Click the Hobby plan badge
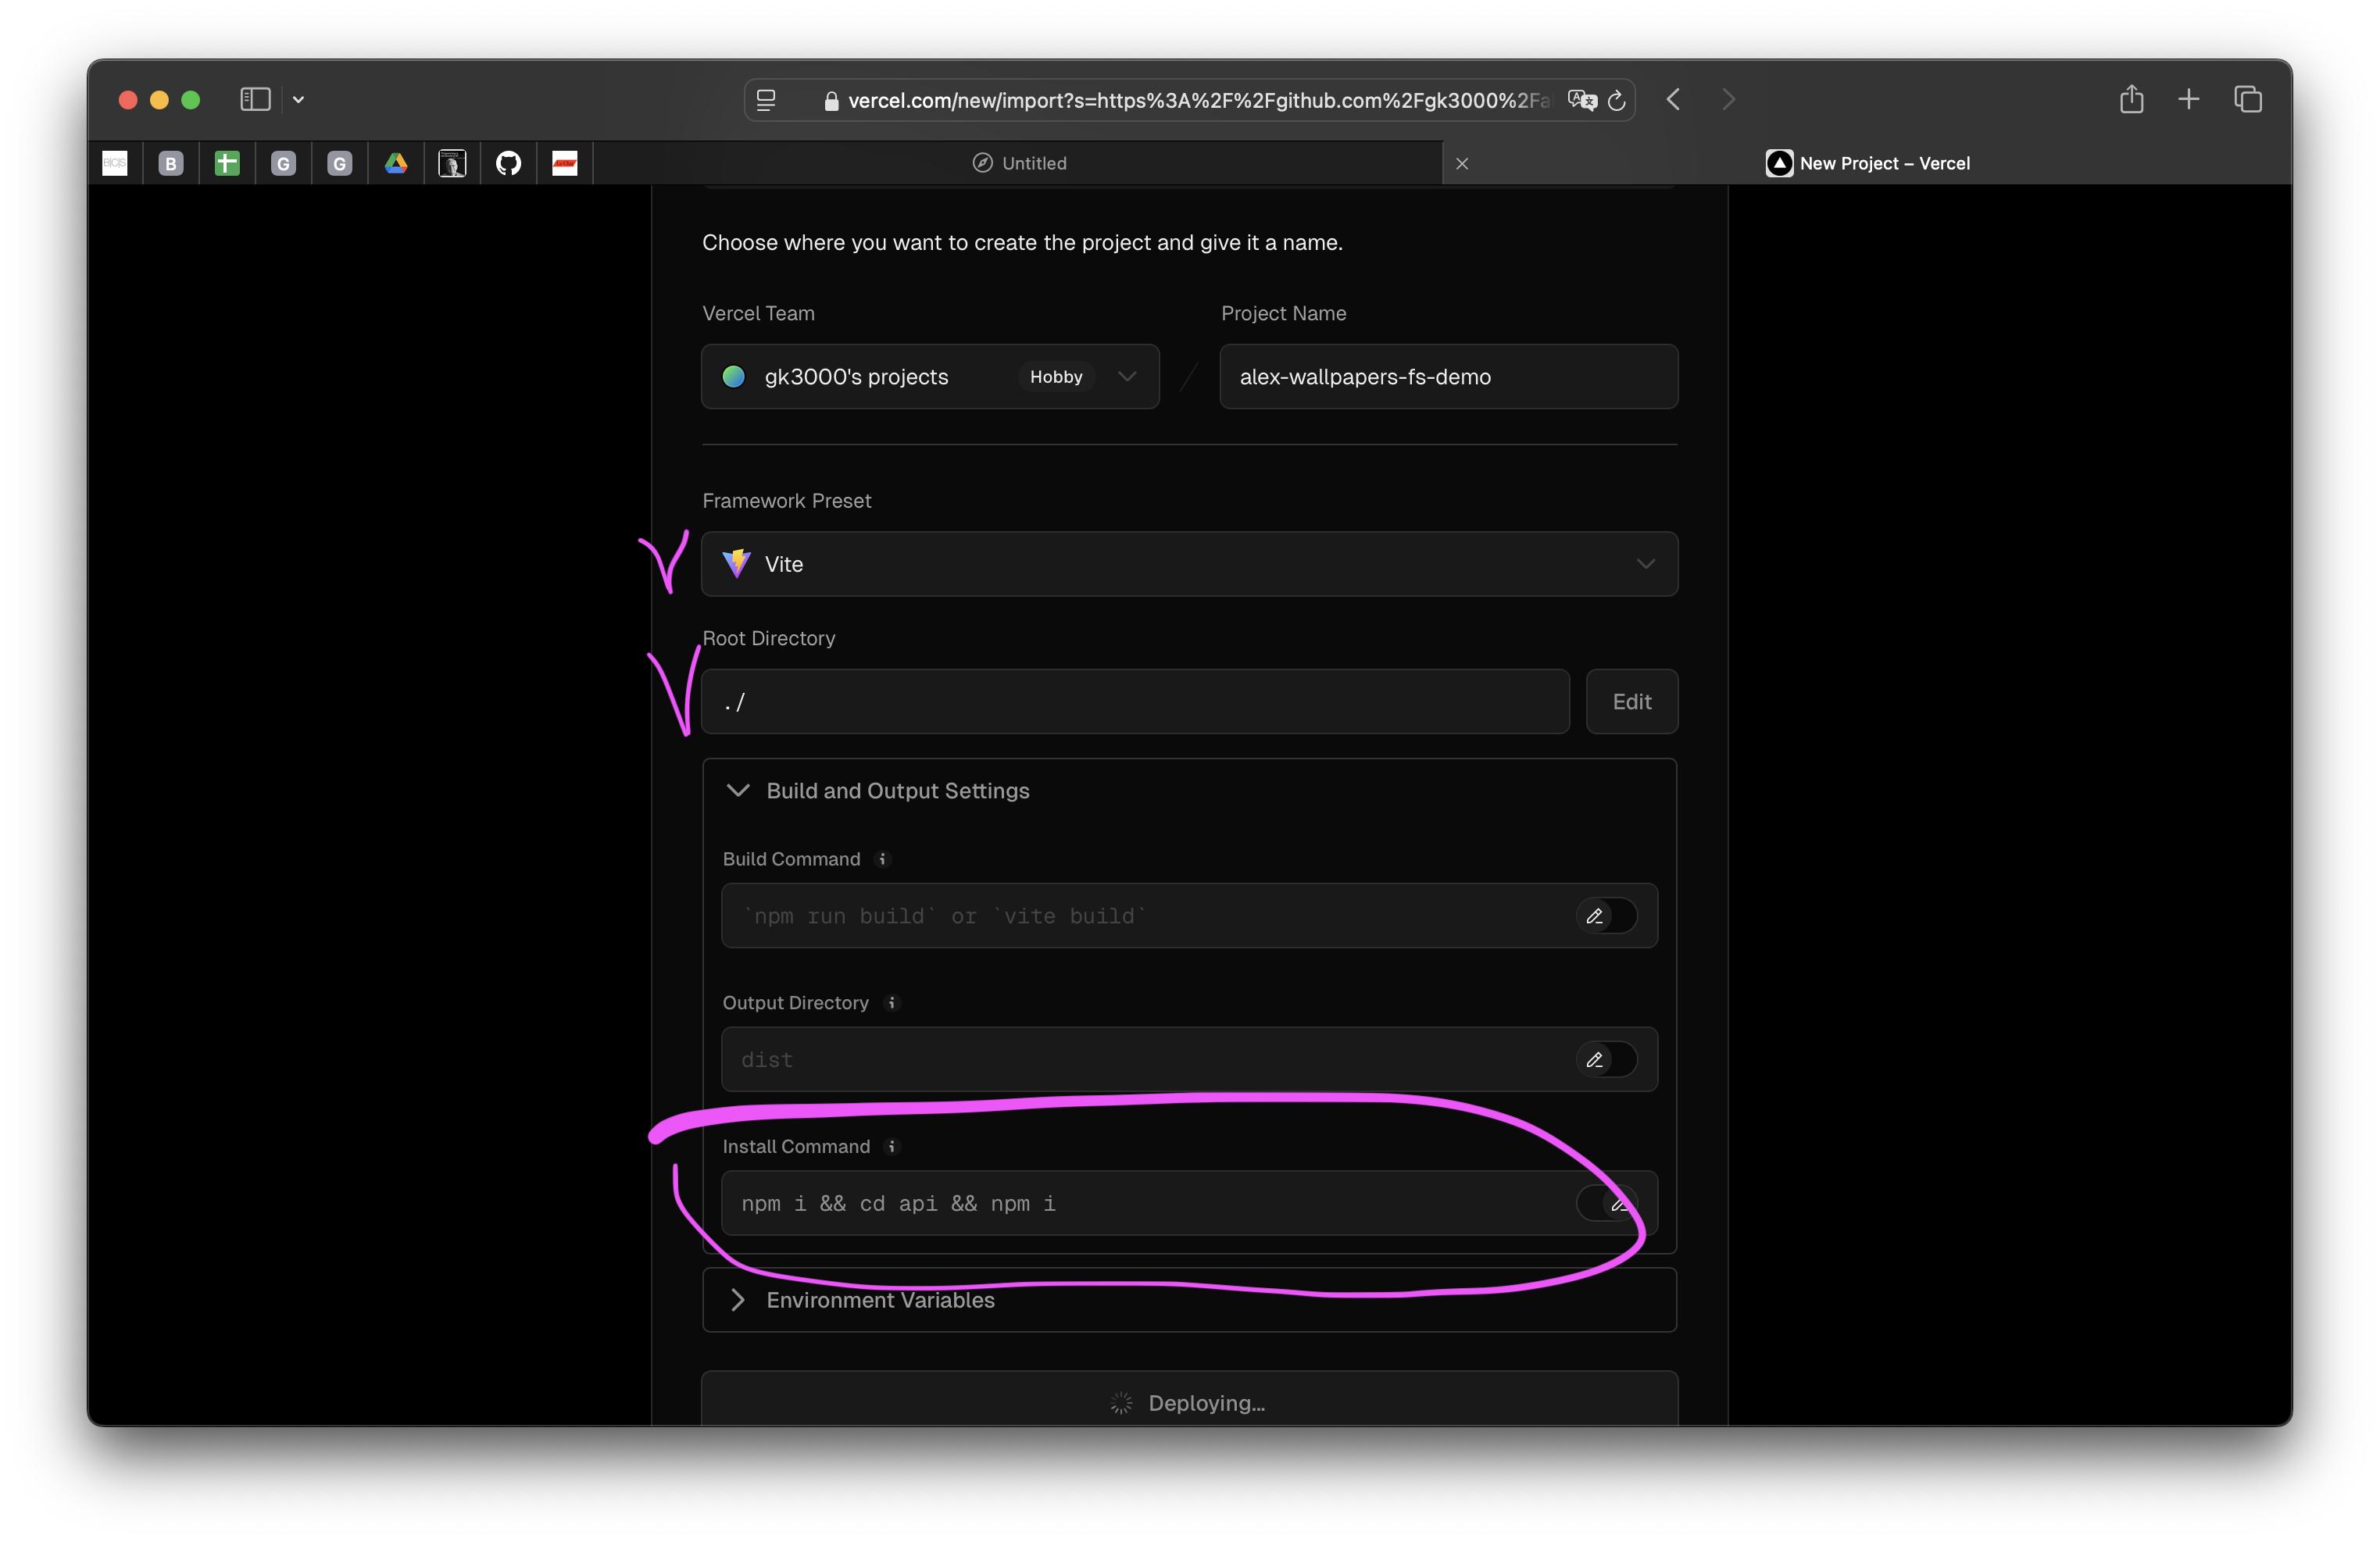This screenshot has width=2380, height=1542. click(x=1056, y=376)
